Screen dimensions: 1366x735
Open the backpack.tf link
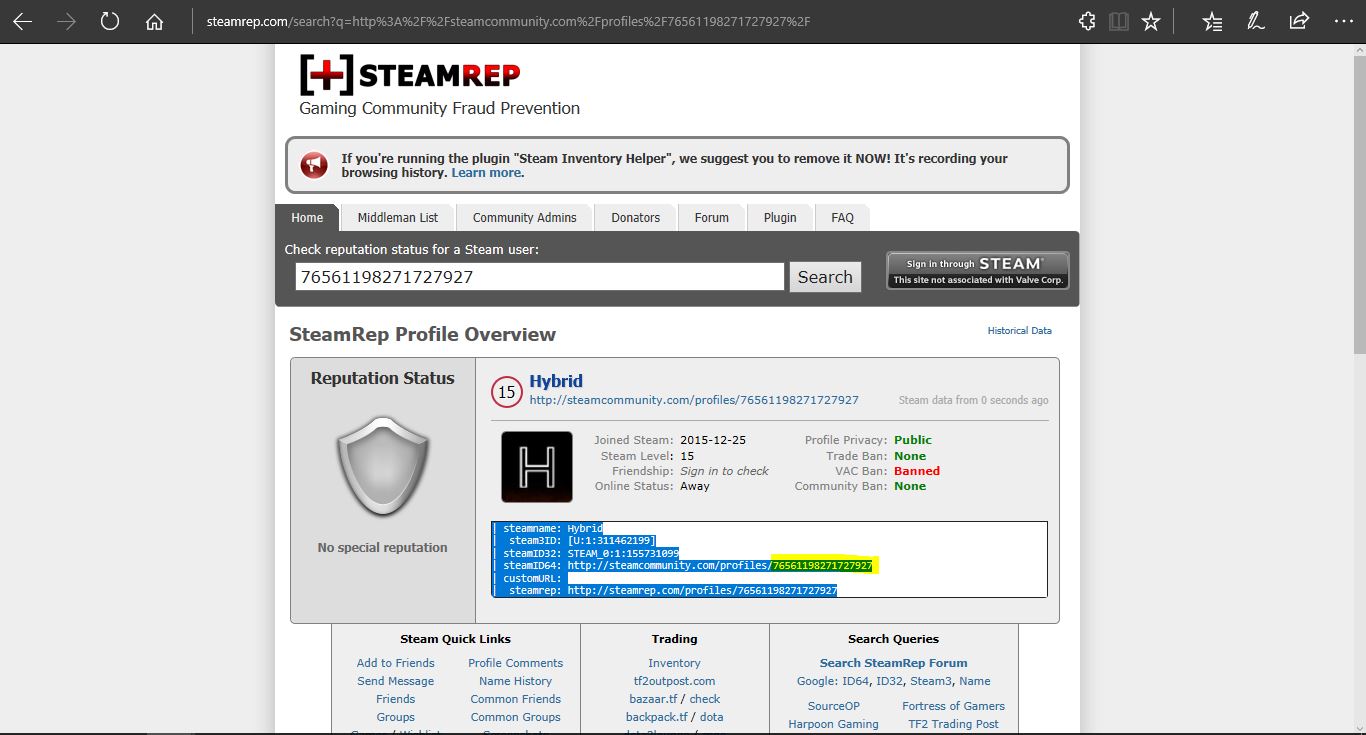[657, 717]
